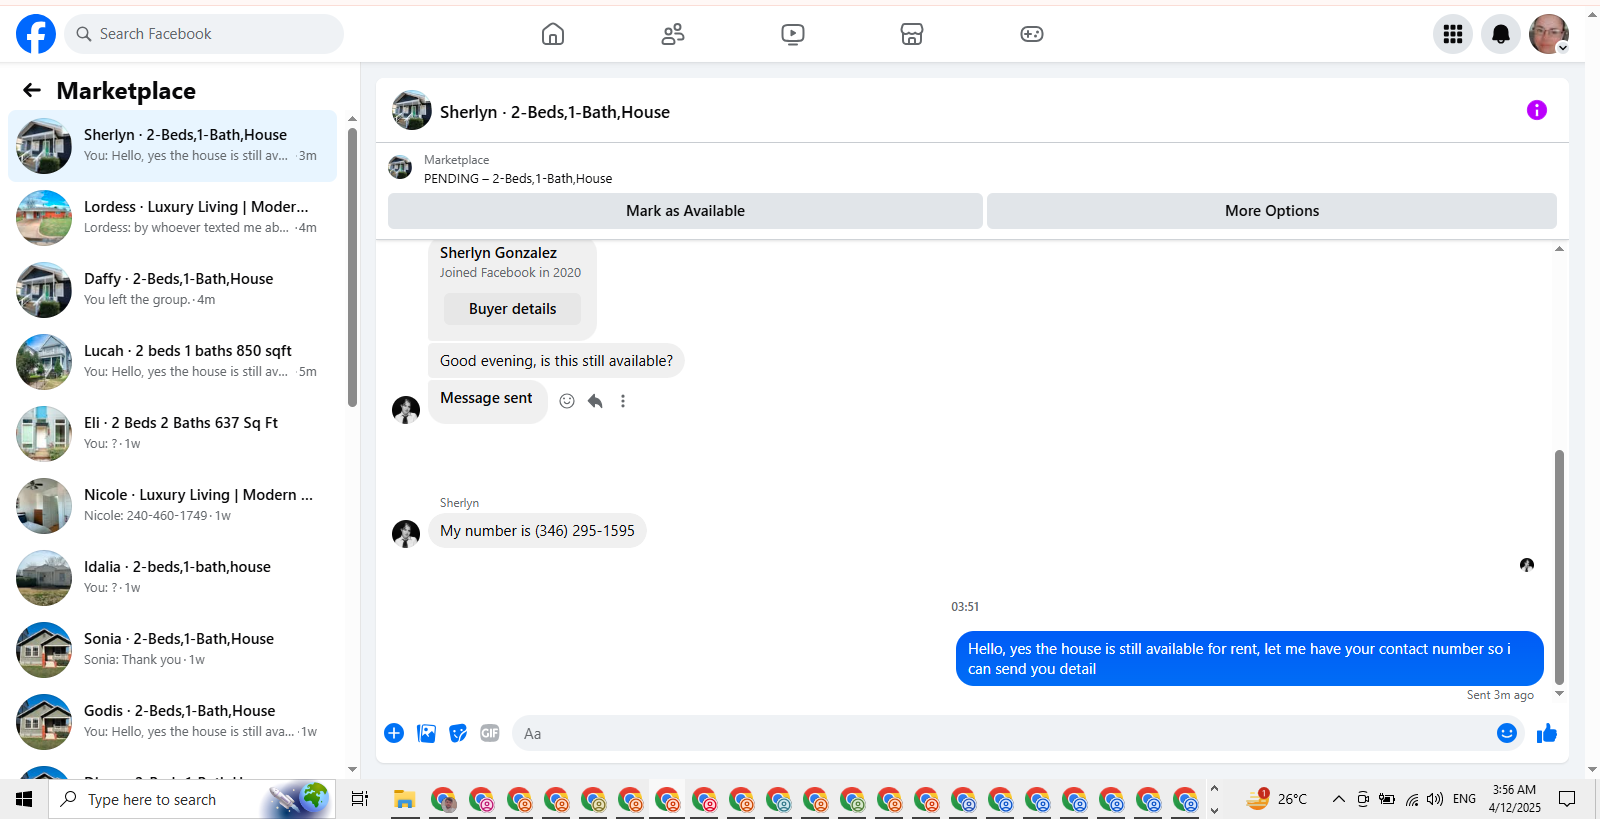Open the Eli 2 Beds 2 Baths conversation
Viewport: 1600px width, 819px height.
pyautogui.click(x=172, y=434)
